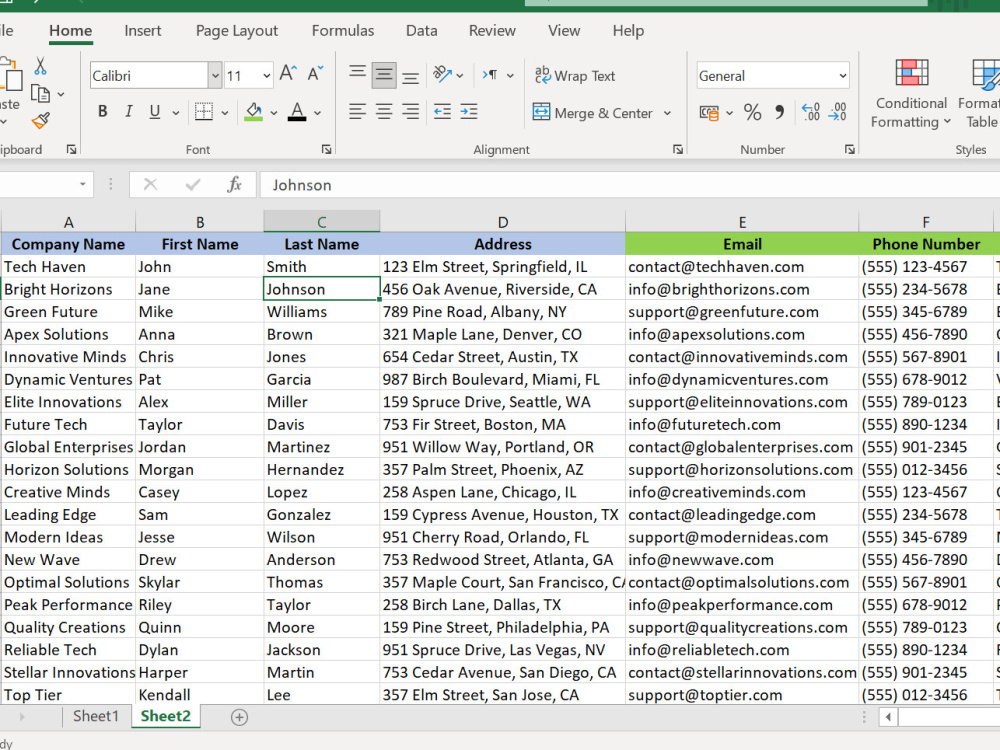Expand Merge & Center options arrow
This screenshot has height=750, width=1000.
tap(667, 113)
